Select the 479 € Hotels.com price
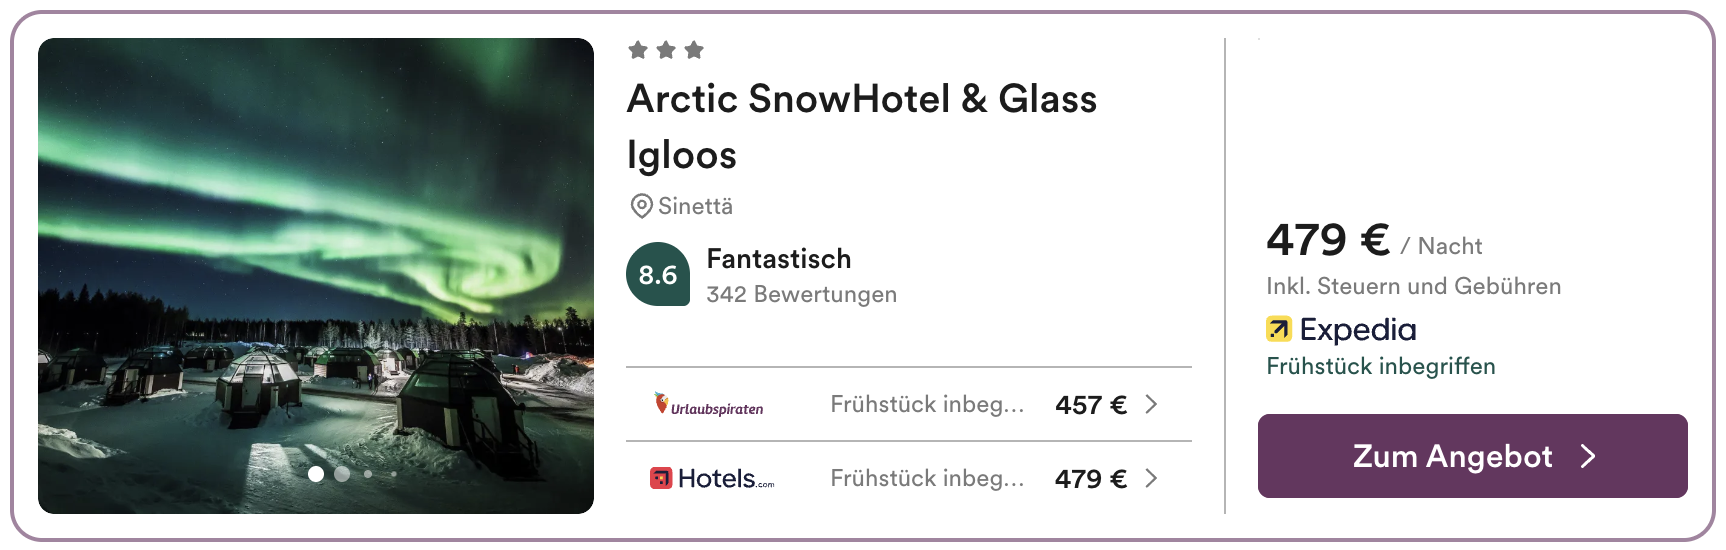The image size is (1726, 550). [1090, 479]
